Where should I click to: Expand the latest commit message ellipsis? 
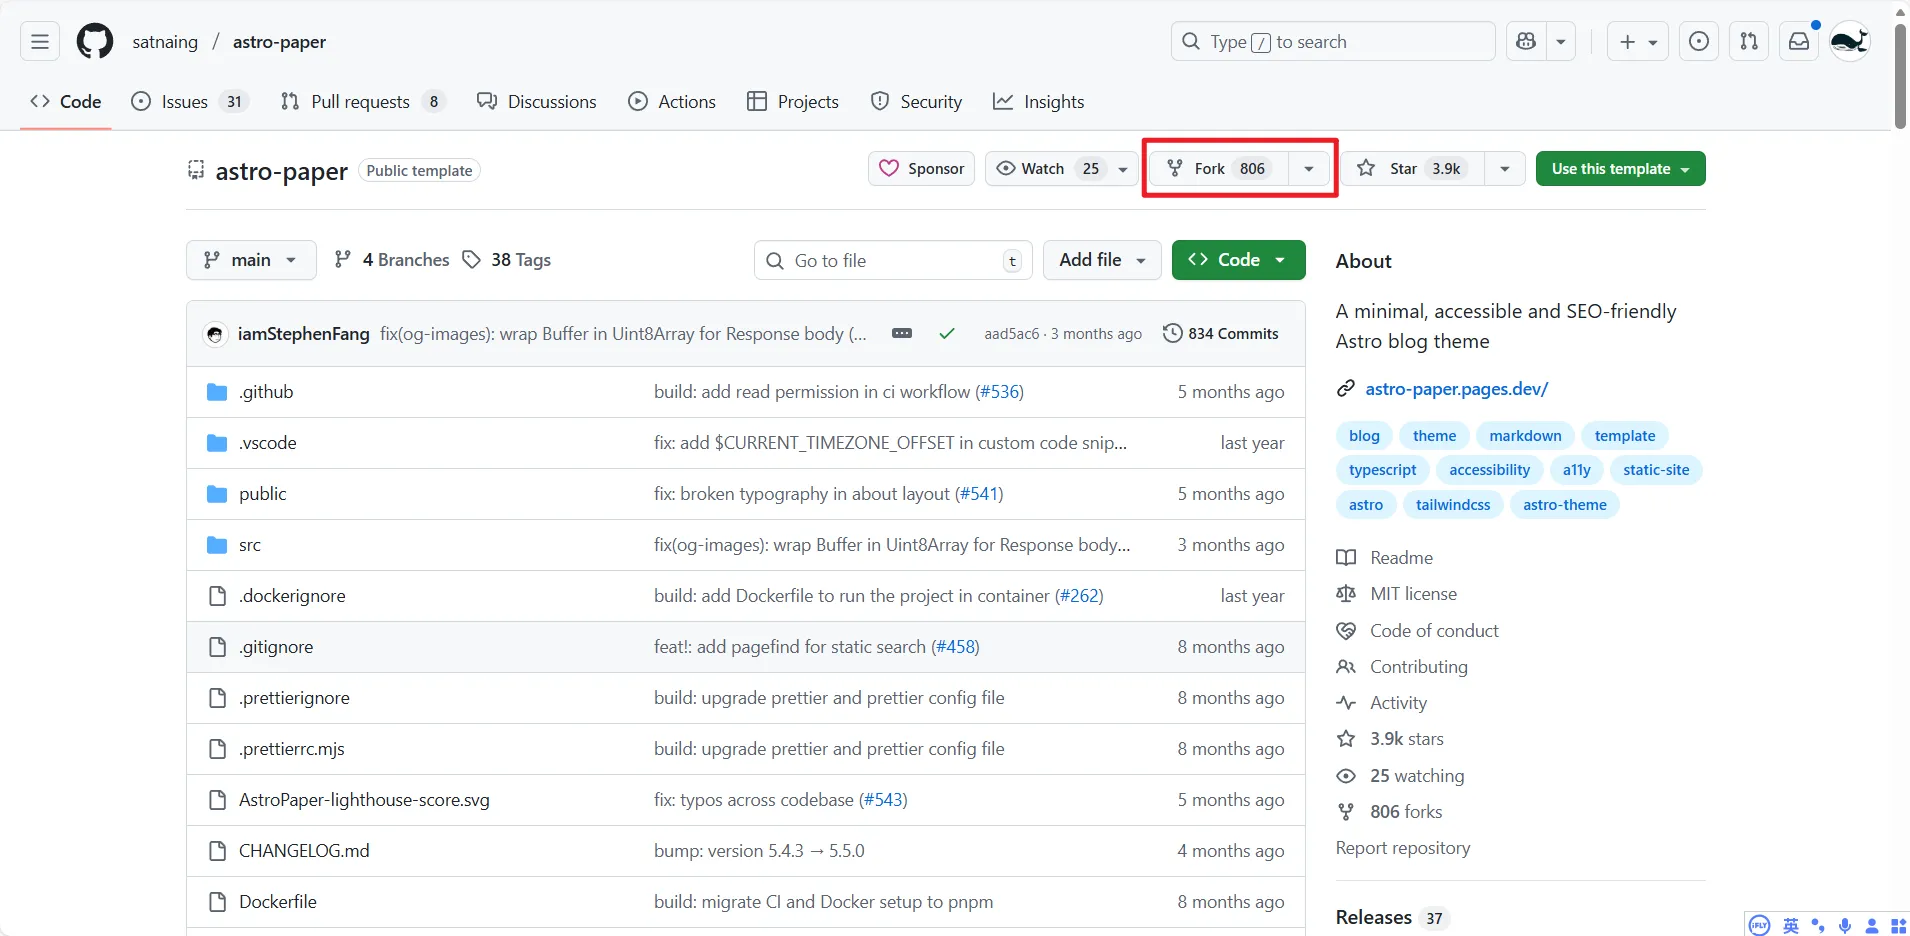[x=901, y=334]
